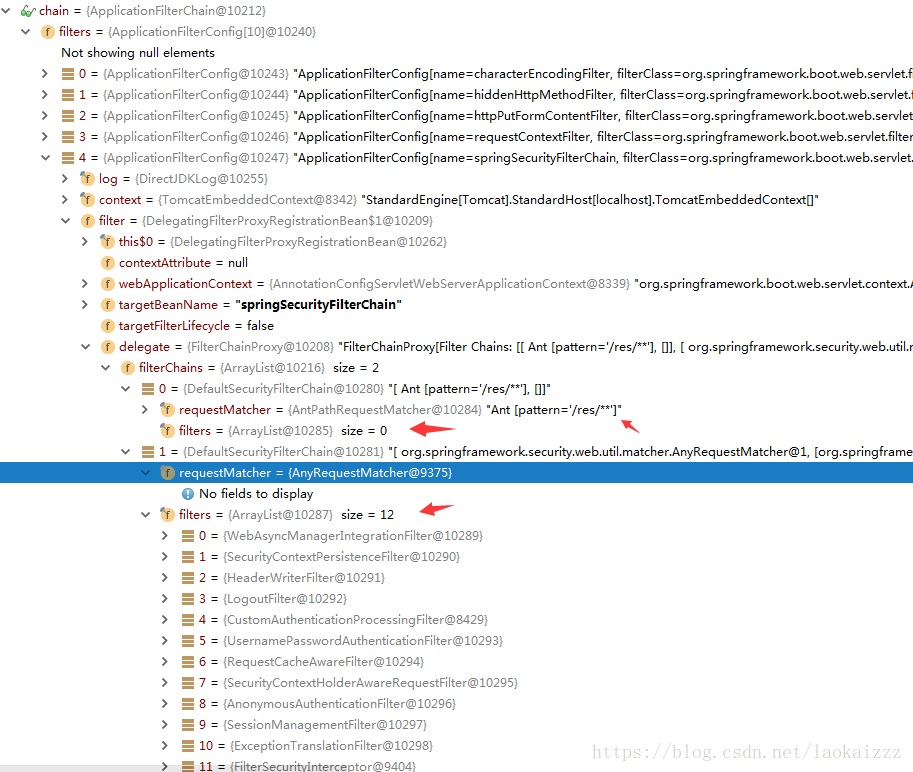
Task: Click field icon beside delegate
Action: pyautogui.click(x=108, y=346)
